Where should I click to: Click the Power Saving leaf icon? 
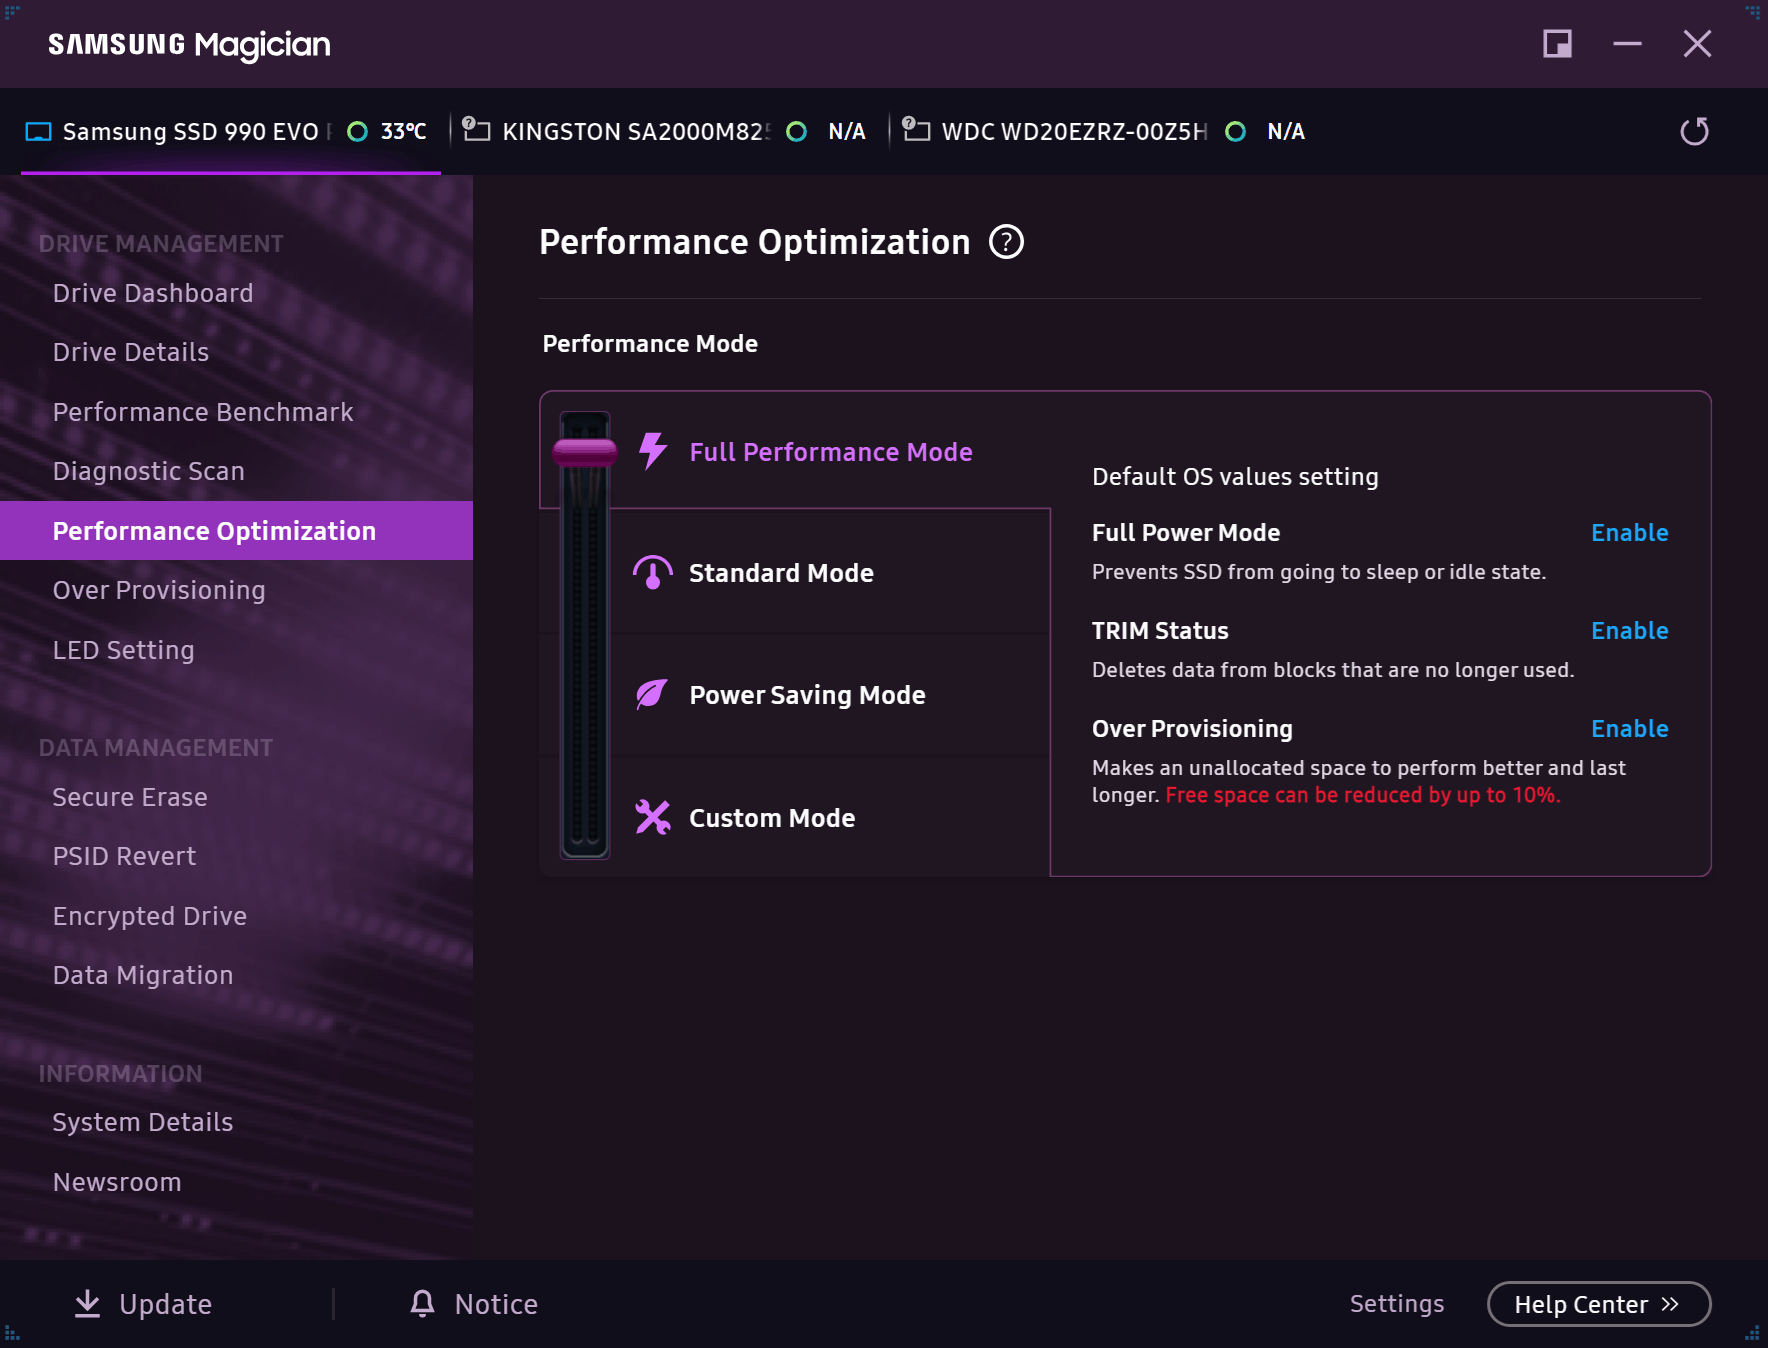(652, 694)
